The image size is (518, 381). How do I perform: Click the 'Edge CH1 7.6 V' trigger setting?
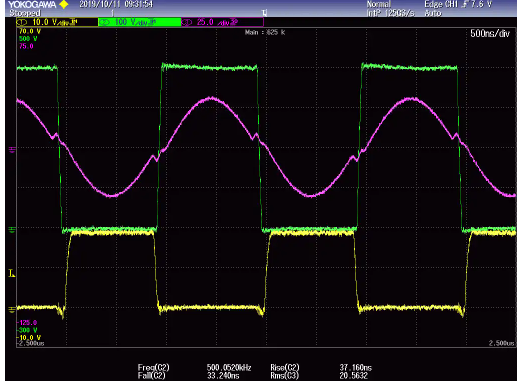458,4
